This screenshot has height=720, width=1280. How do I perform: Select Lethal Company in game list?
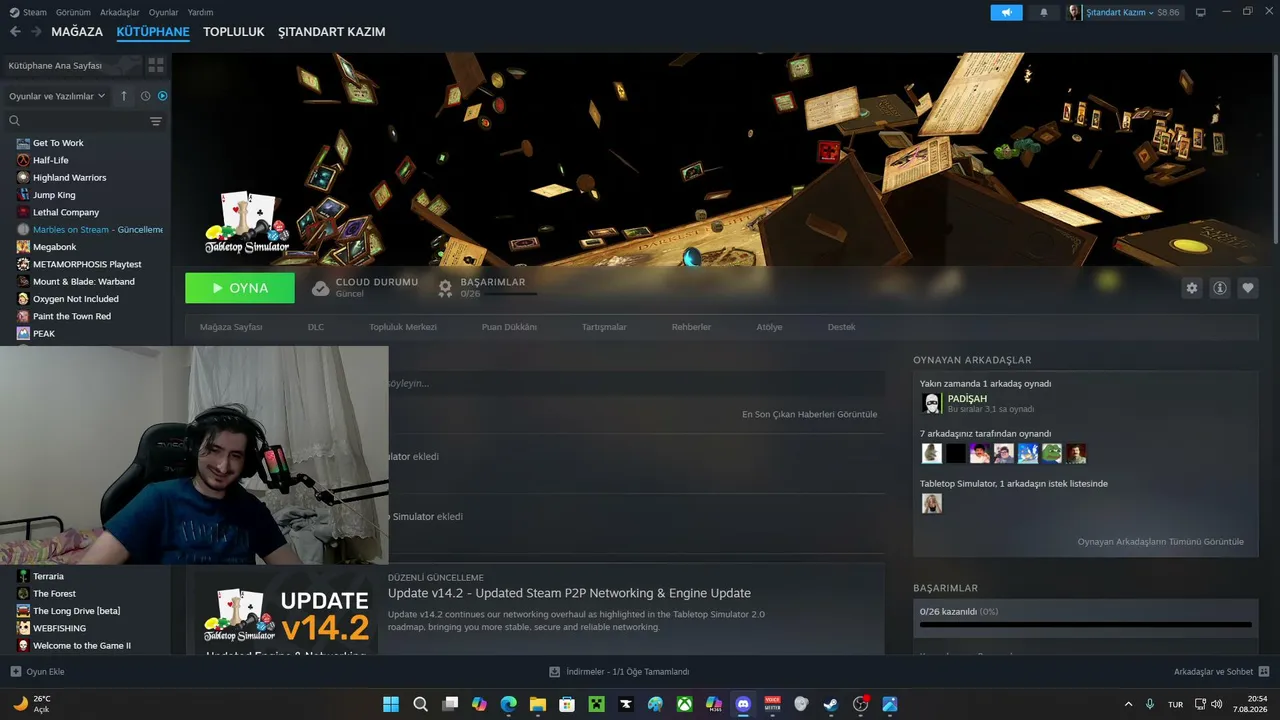coord(66,212)
